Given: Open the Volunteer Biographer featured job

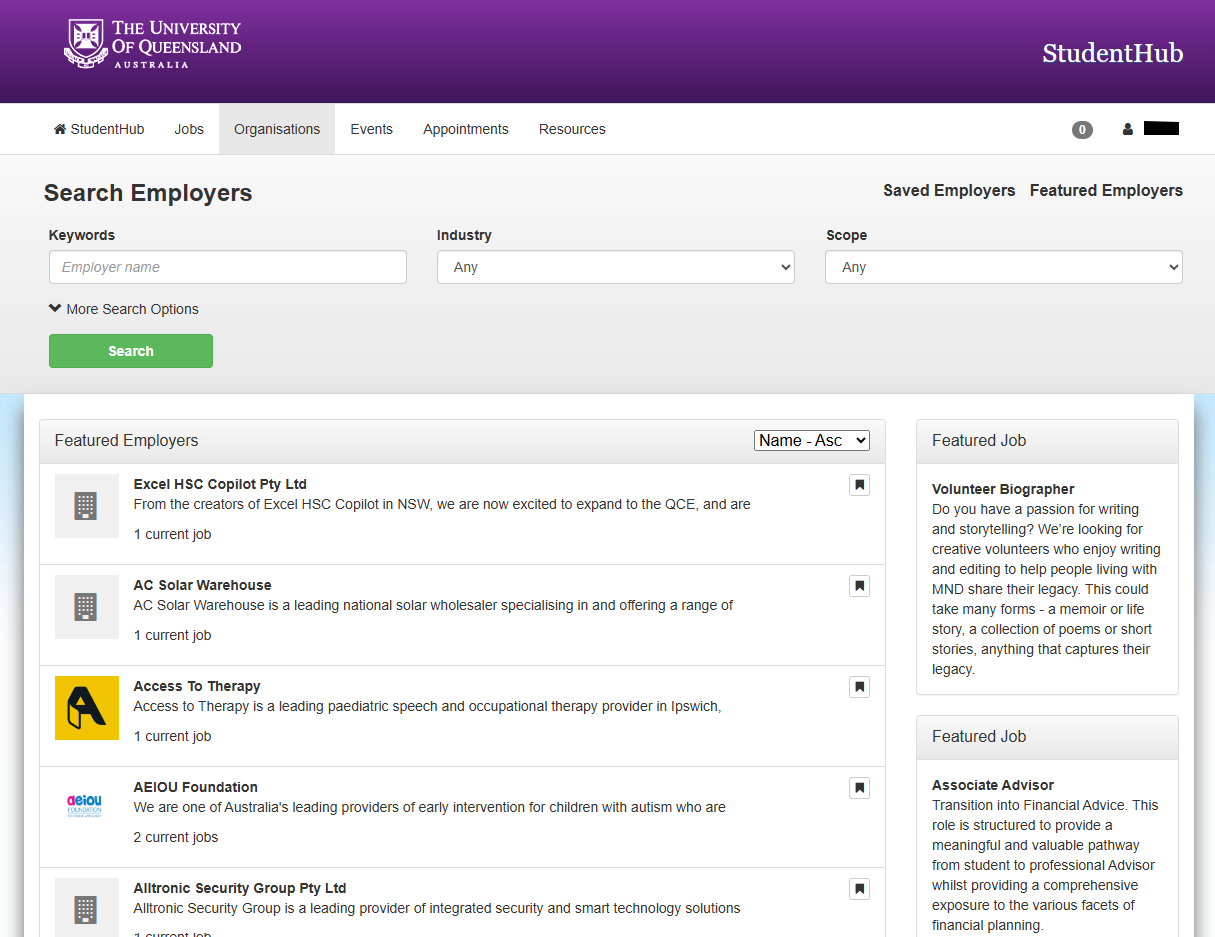Looking at the screenshot, I should point(1003,489).
